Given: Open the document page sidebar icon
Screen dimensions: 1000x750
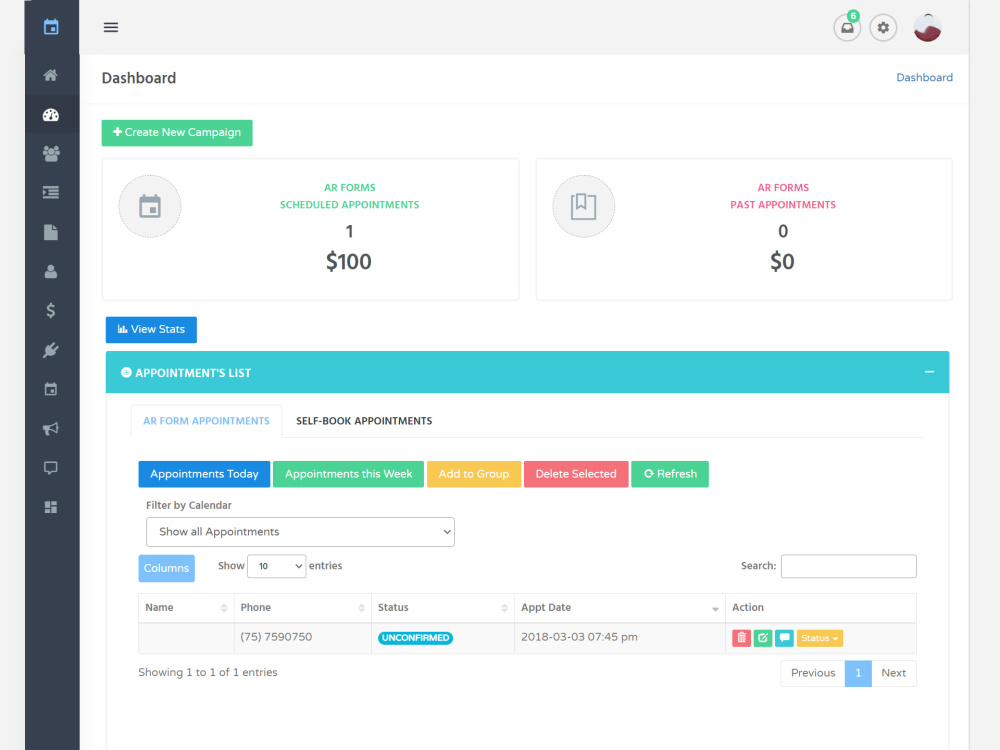Looking at the screenshot, I should click(51, 232).
